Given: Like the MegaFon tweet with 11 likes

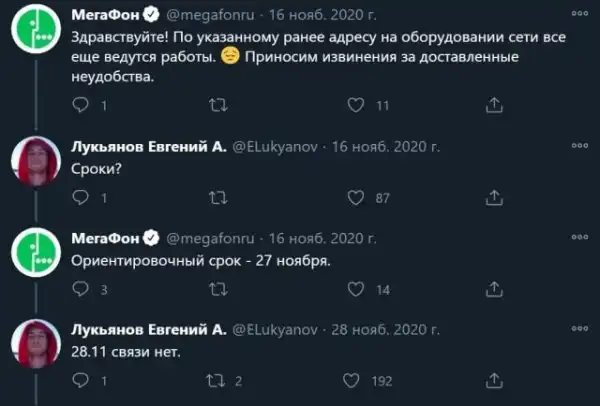Looking at the screenshot, I should (353, 103).
